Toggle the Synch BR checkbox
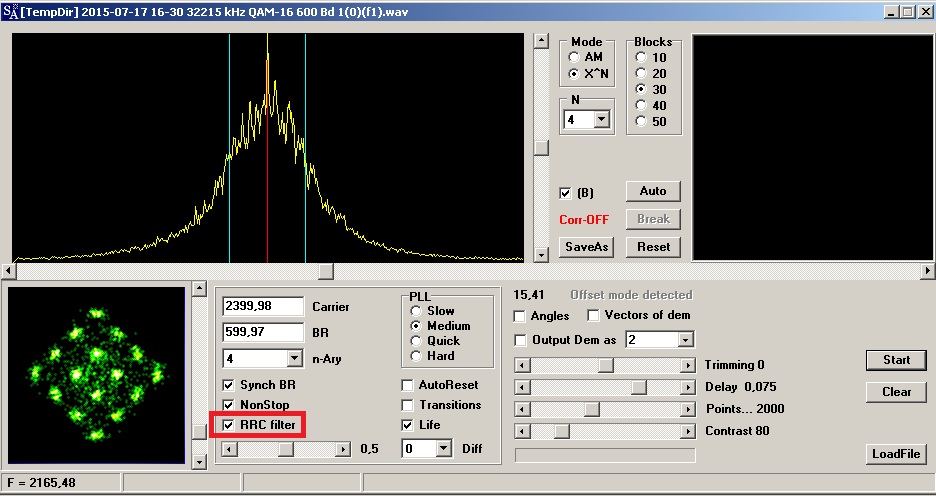 coord(229,385)
